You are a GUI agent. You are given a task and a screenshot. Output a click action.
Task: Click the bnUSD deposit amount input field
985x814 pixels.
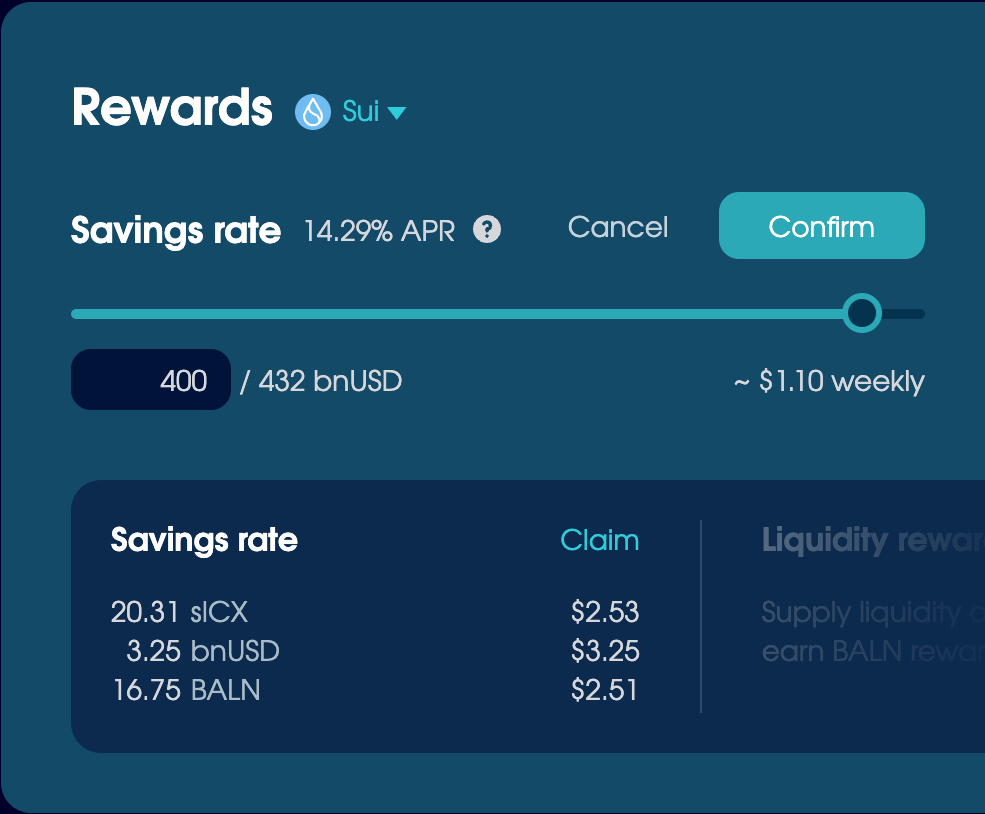click(151, 380)
